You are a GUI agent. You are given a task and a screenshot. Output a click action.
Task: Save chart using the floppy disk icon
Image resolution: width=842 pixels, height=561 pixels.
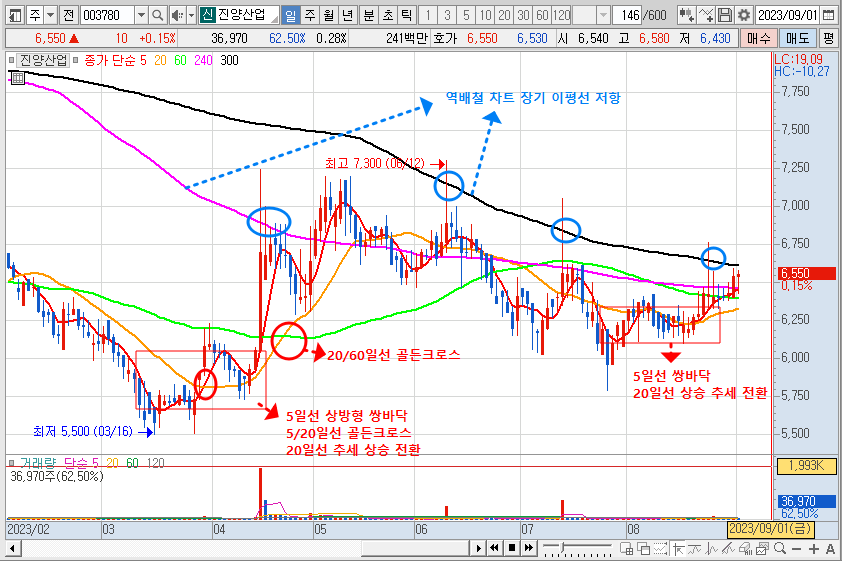pos(725,15)
